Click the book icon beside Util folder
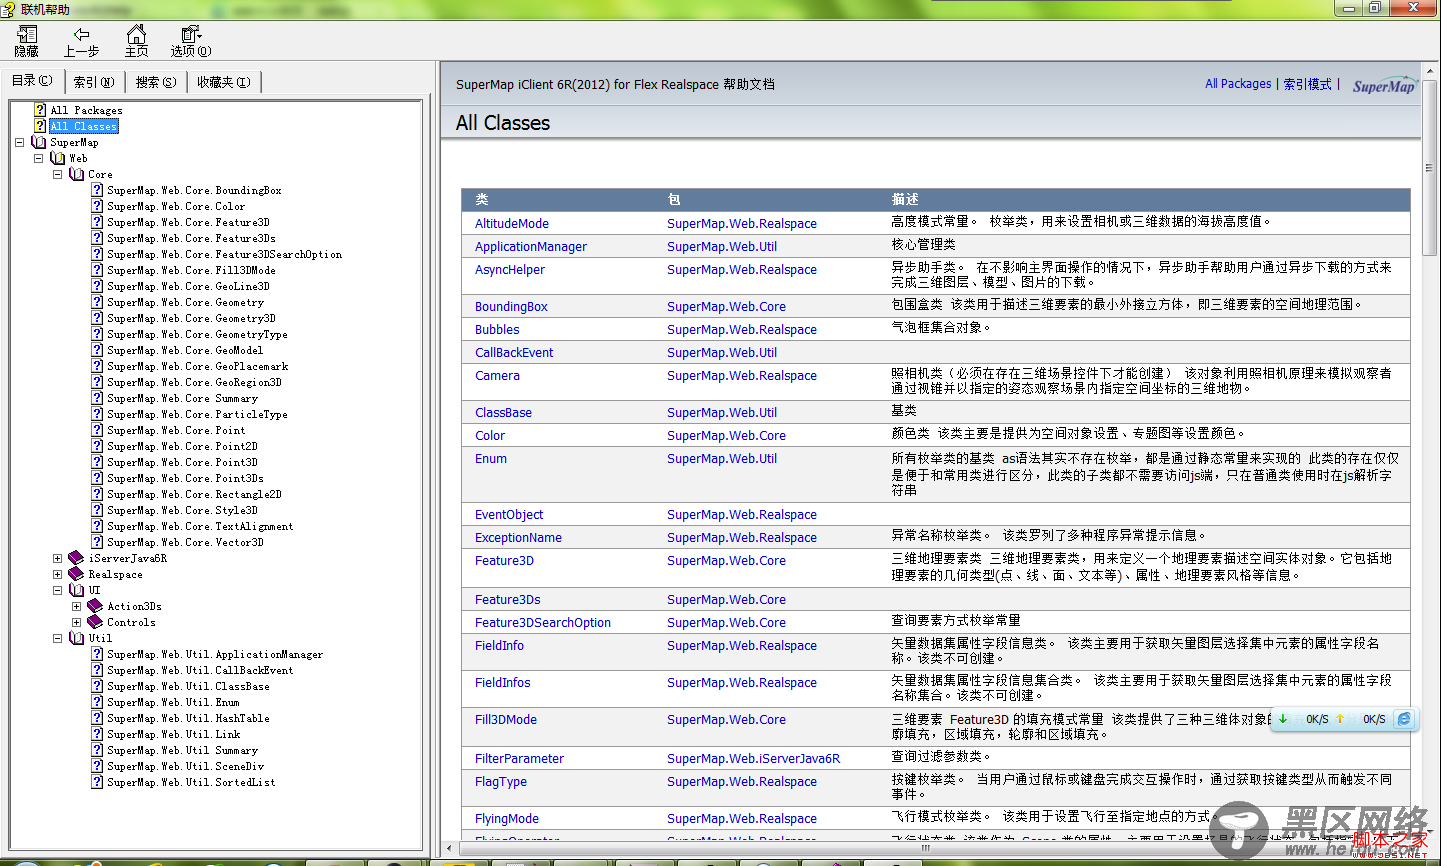This screenshot has width=1441, height=866. [x=77, y=638]
